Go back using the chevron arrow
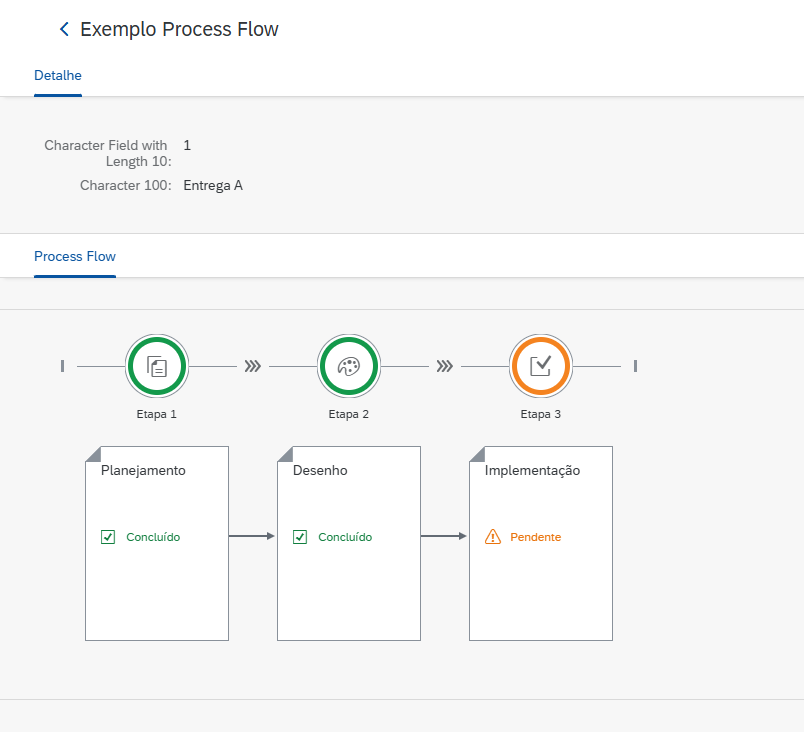This screenshot has width=804, height=732. (x=64, y=29)
